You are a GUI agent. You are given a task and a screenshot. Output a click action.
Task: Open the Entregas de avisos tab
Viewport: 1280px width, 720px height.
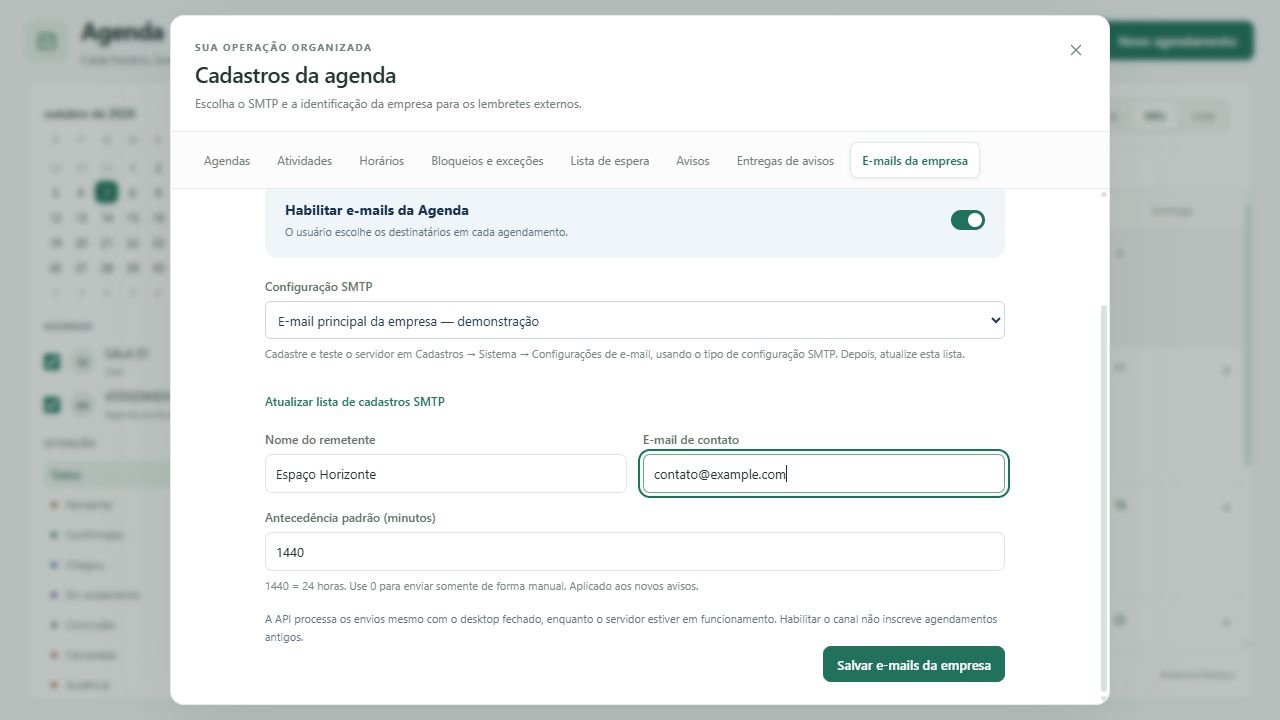(x=785, y=160)
